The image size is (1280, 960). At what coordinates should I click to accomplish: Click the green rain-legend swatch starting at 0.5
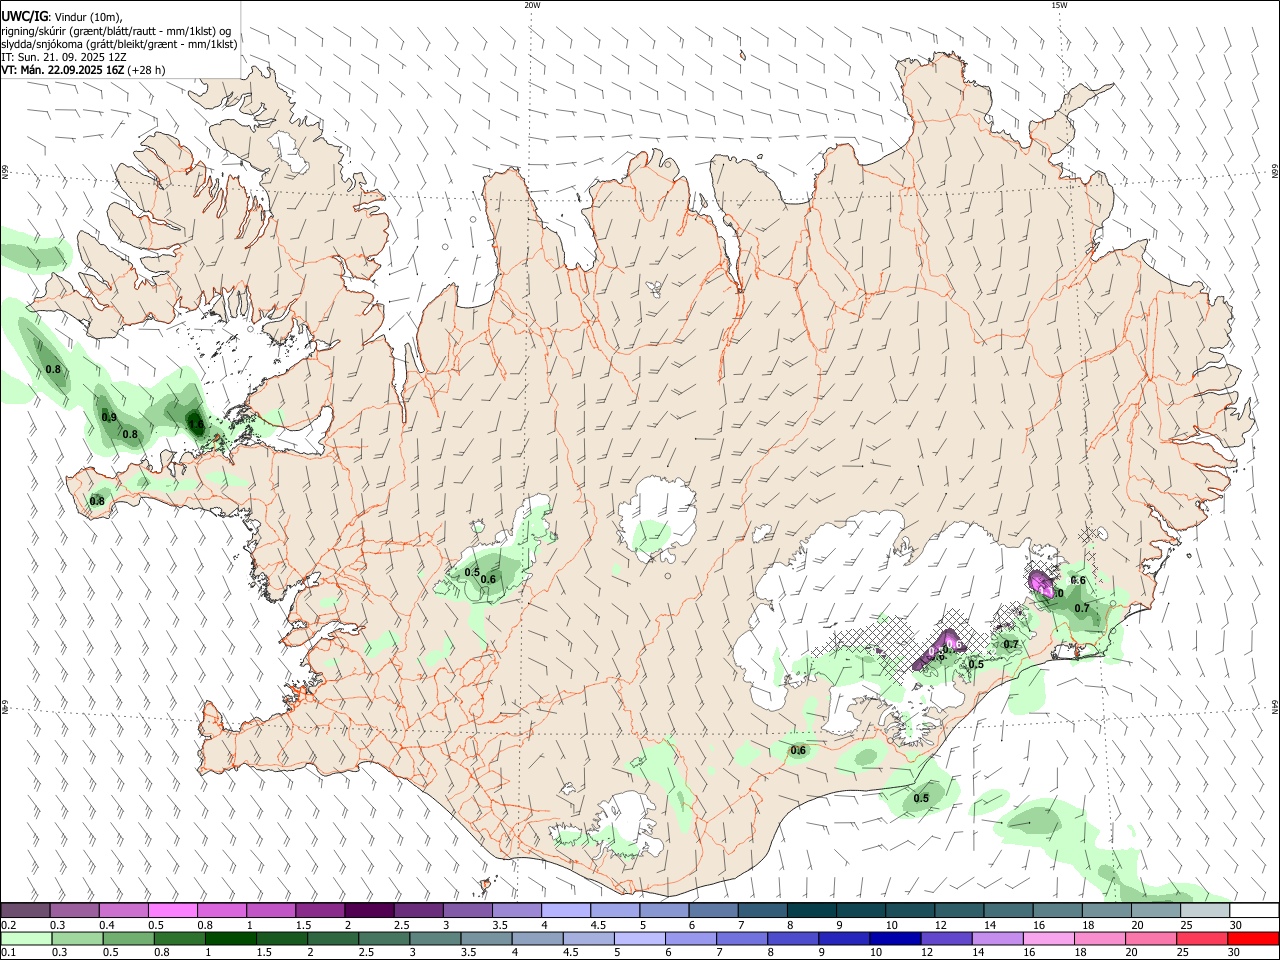coord(129,939)
